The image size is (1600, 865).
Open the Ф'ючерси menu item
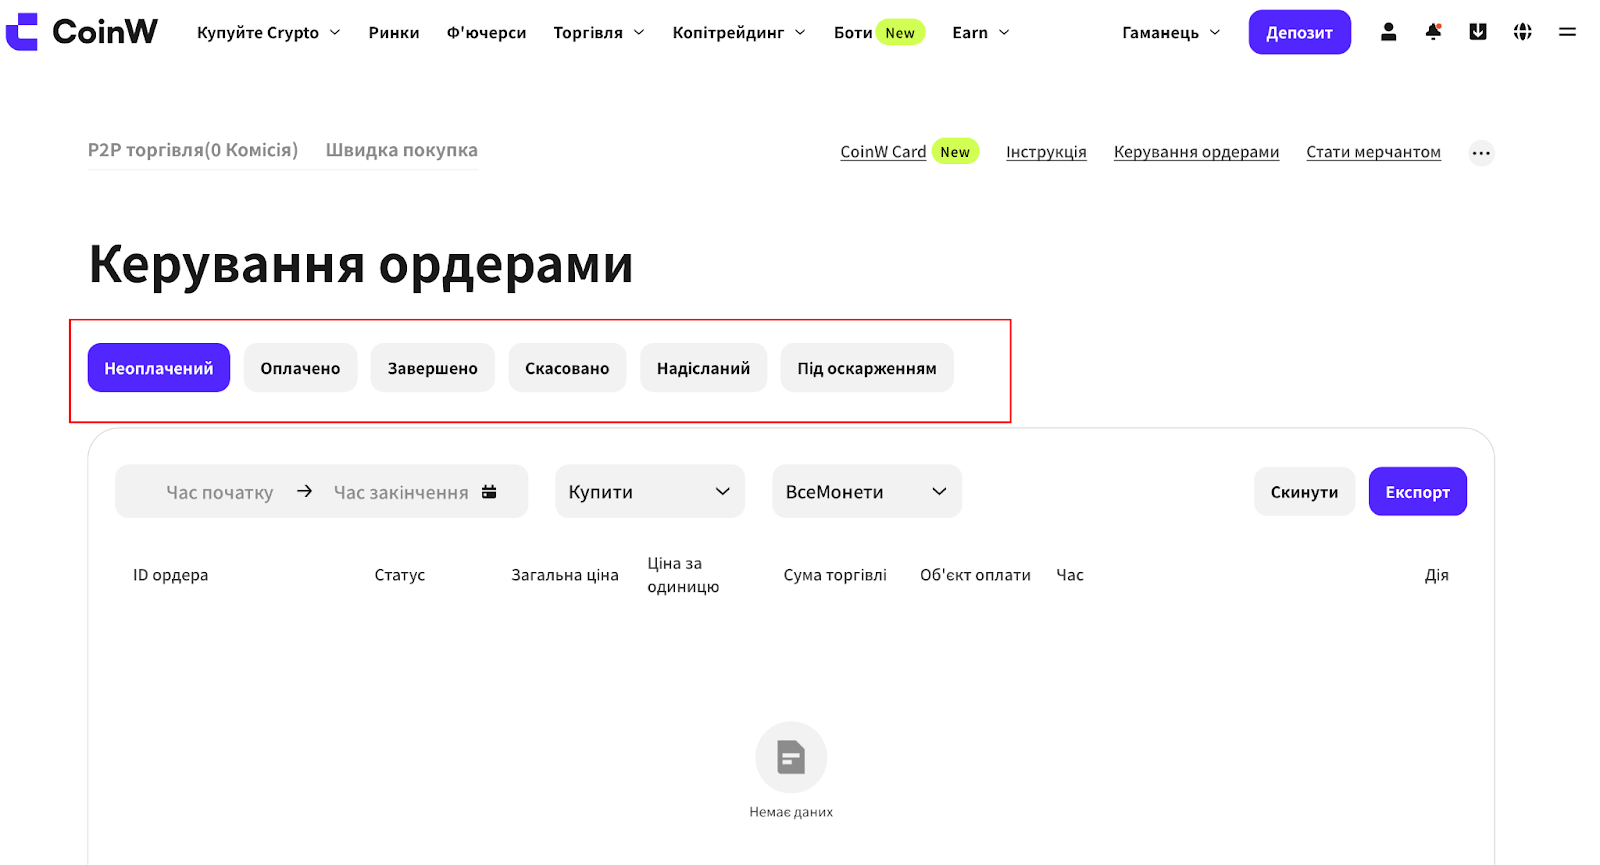(x=486, y=32)
